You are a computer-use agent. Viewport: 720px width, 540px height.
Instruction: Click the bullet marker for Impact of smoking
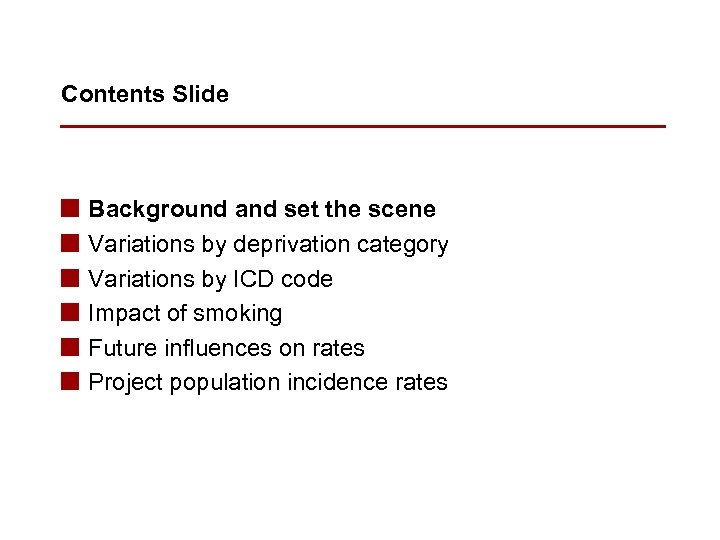(69, 313)
